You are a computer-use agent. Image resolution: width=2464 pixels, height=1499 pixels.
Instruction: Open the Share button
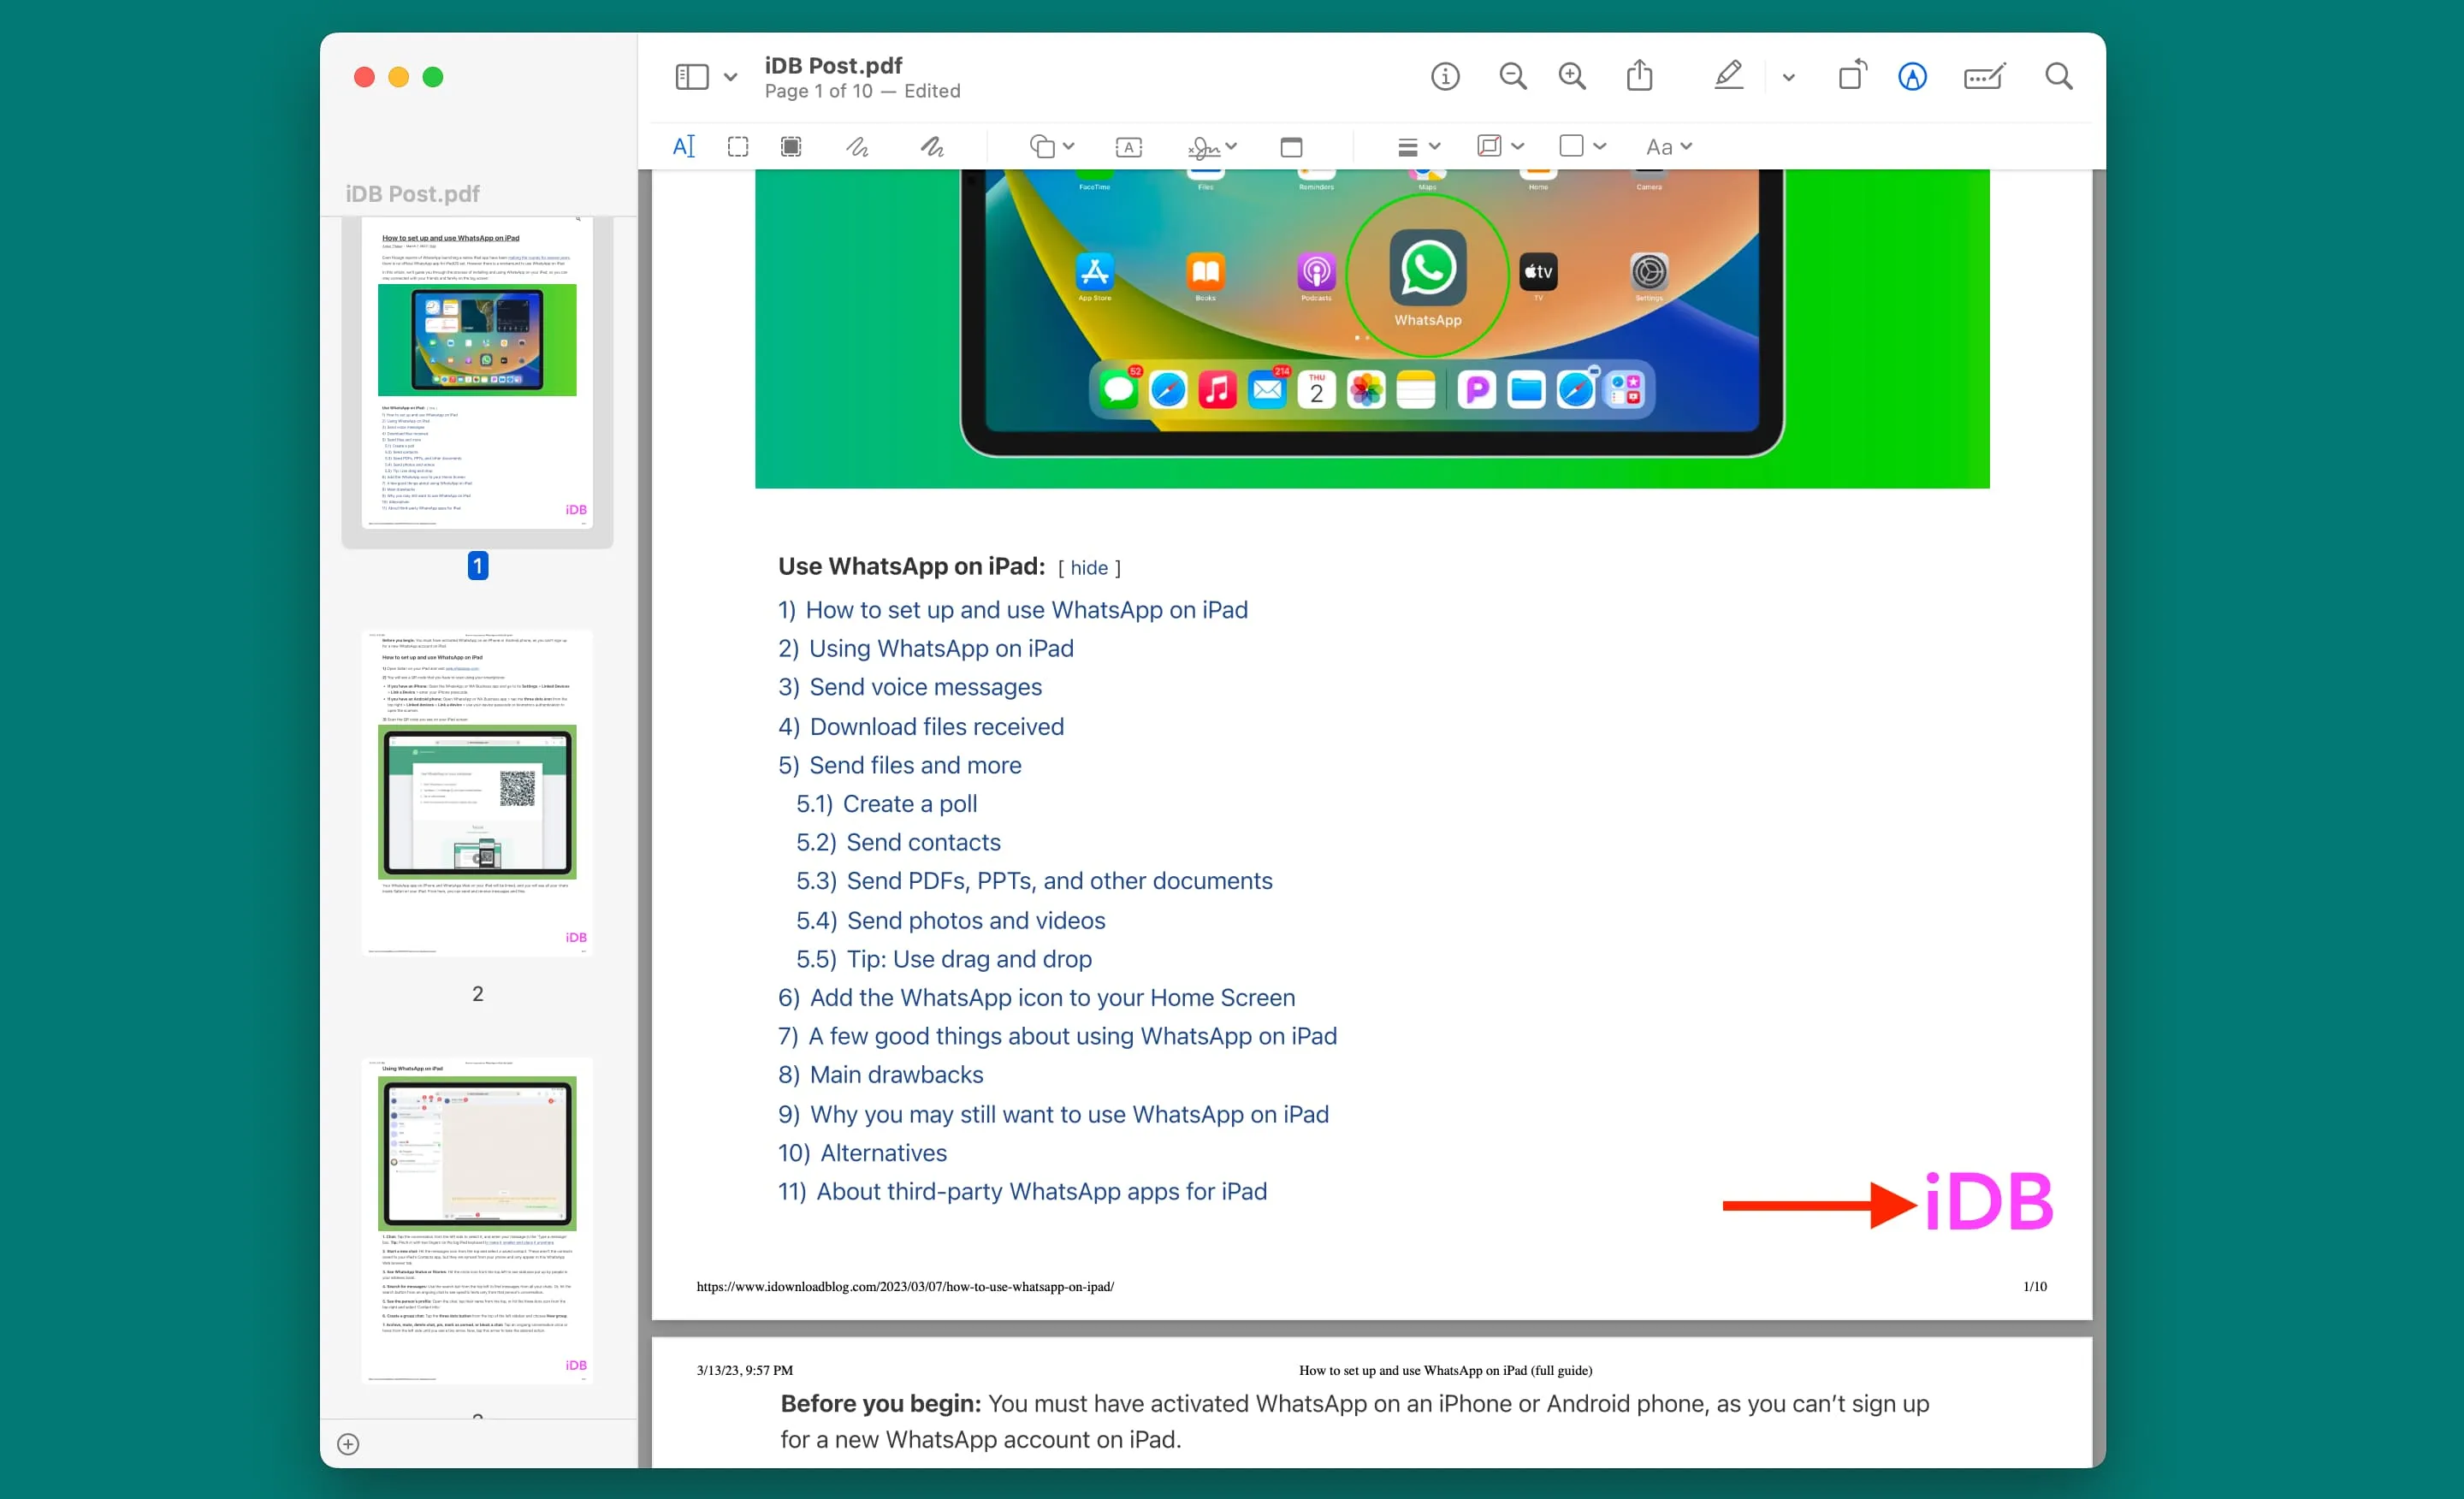tap(1639, 75)
